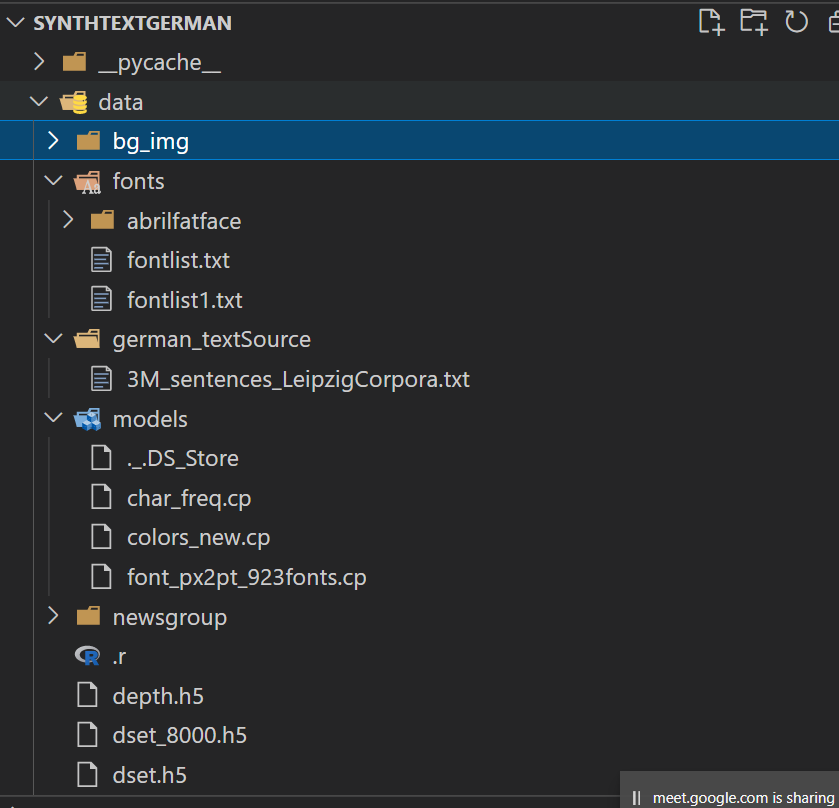This screenshot has width=839, height=808.
Task: Refresh the Explorer view
Action: tap(796, 21)
